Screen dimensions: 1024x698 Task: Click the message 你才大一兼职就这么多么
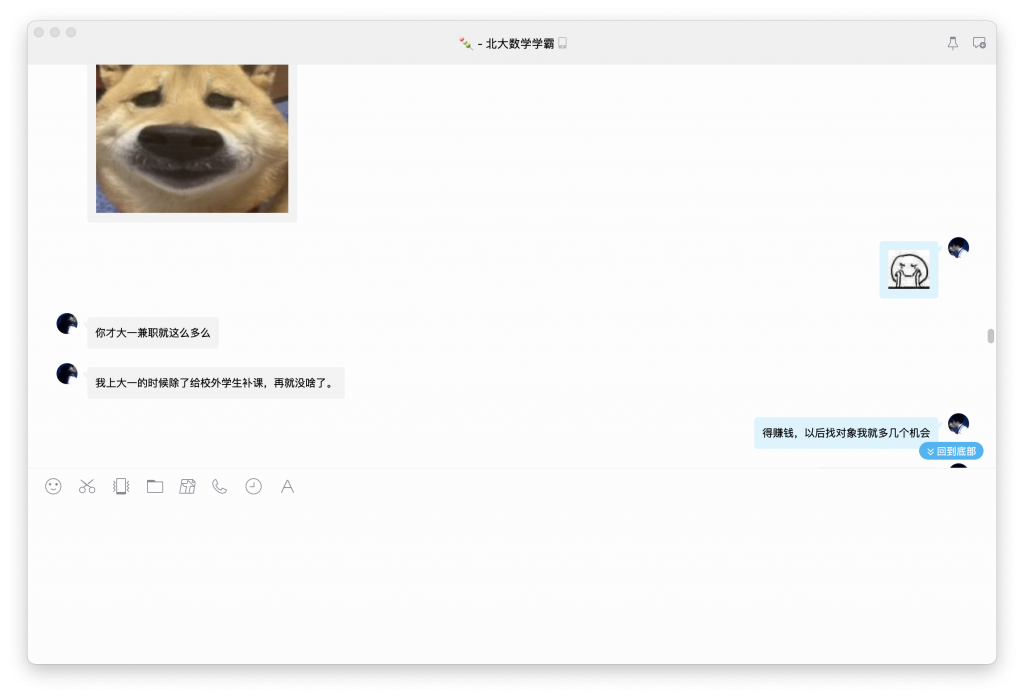pyautogui.click(x=153, y=333)
